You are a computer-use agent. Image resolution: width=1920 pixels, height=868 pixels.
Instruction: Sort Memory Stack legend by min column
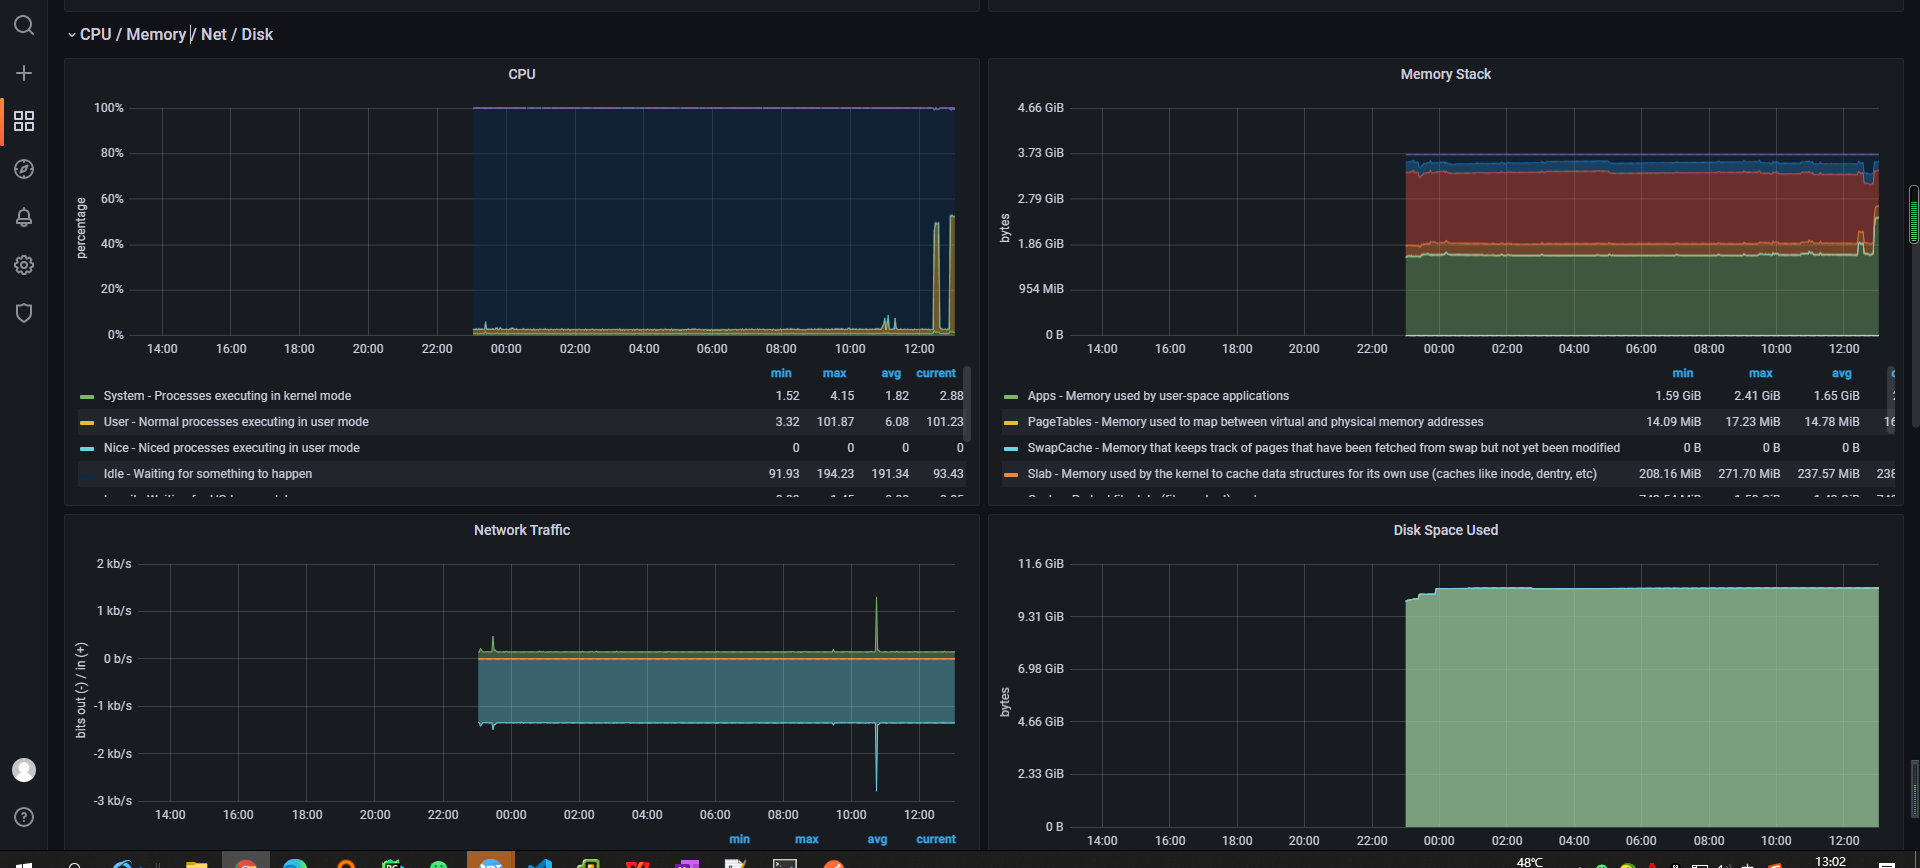[x=1683, y=373]
